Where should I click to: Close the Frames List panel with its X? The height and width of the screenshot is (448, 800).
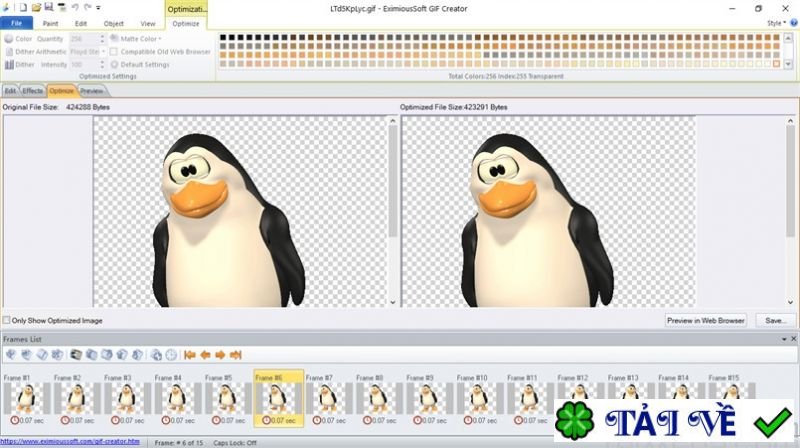pos(793,339)
